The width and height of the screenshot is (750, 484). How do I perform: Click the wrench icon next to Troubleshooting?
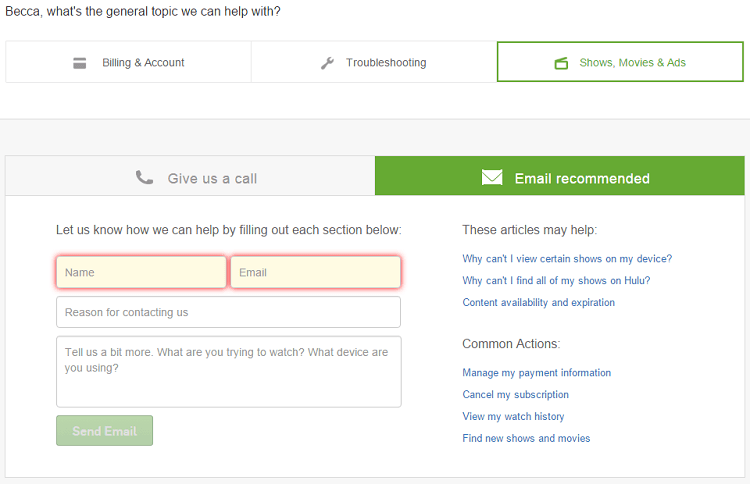pyautogui.click(x=327, y=63)
